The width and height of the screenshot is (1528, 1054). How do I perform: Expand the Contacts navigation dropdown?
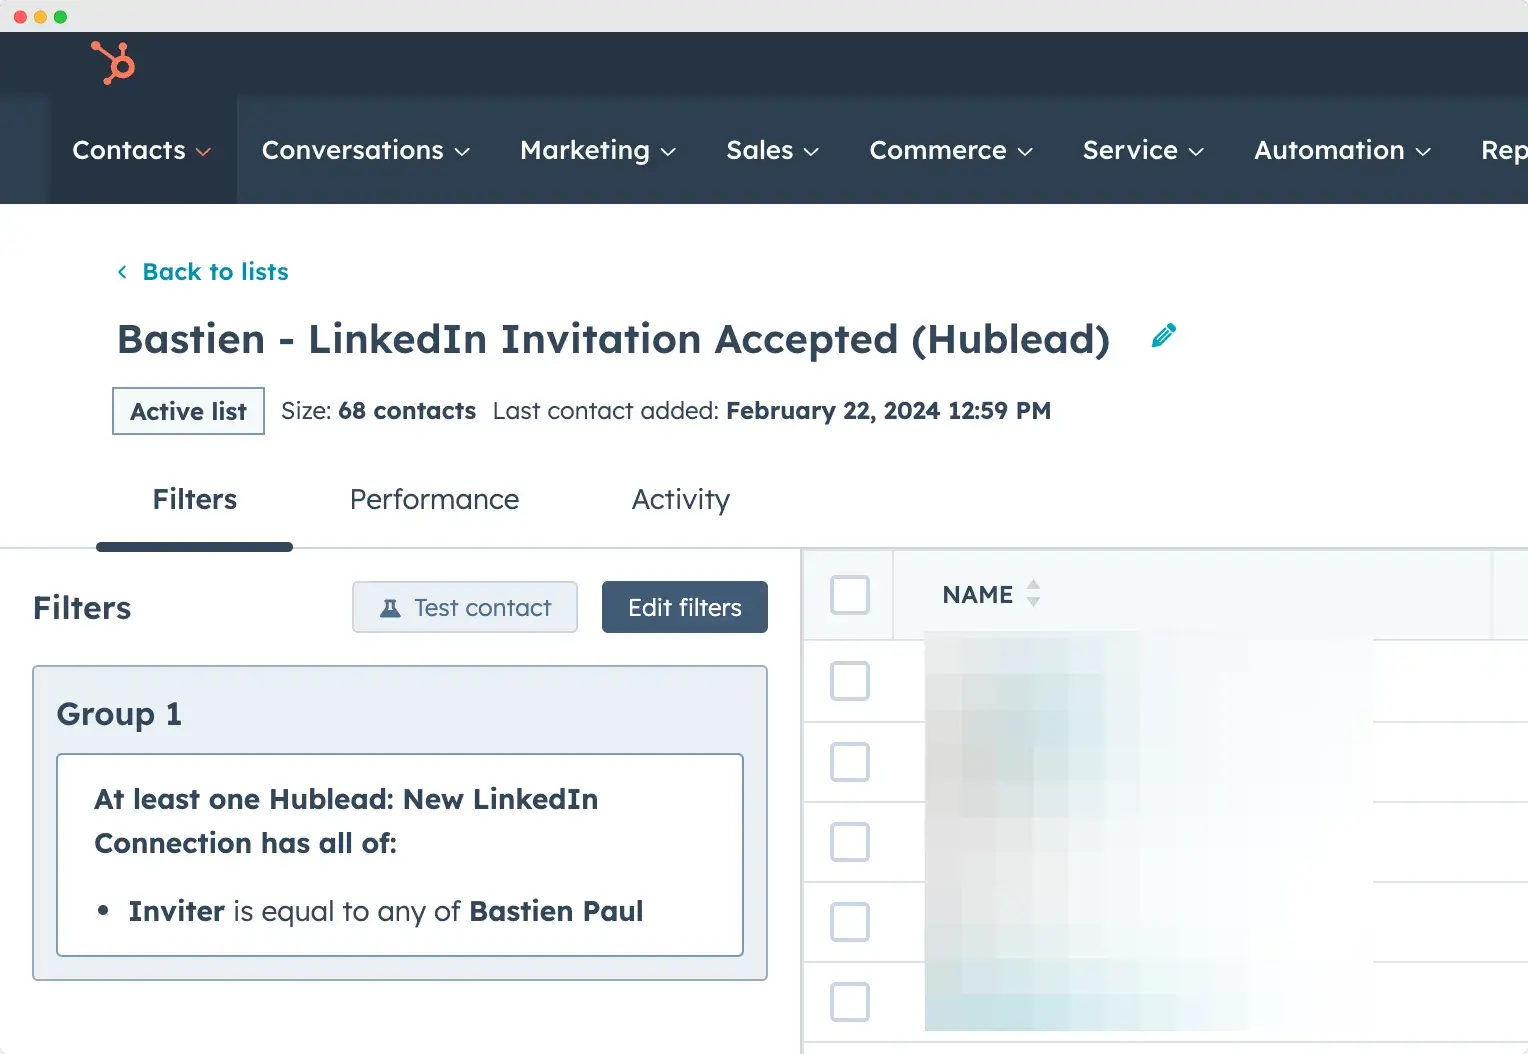pyautogui.click(x=142, y=150)
